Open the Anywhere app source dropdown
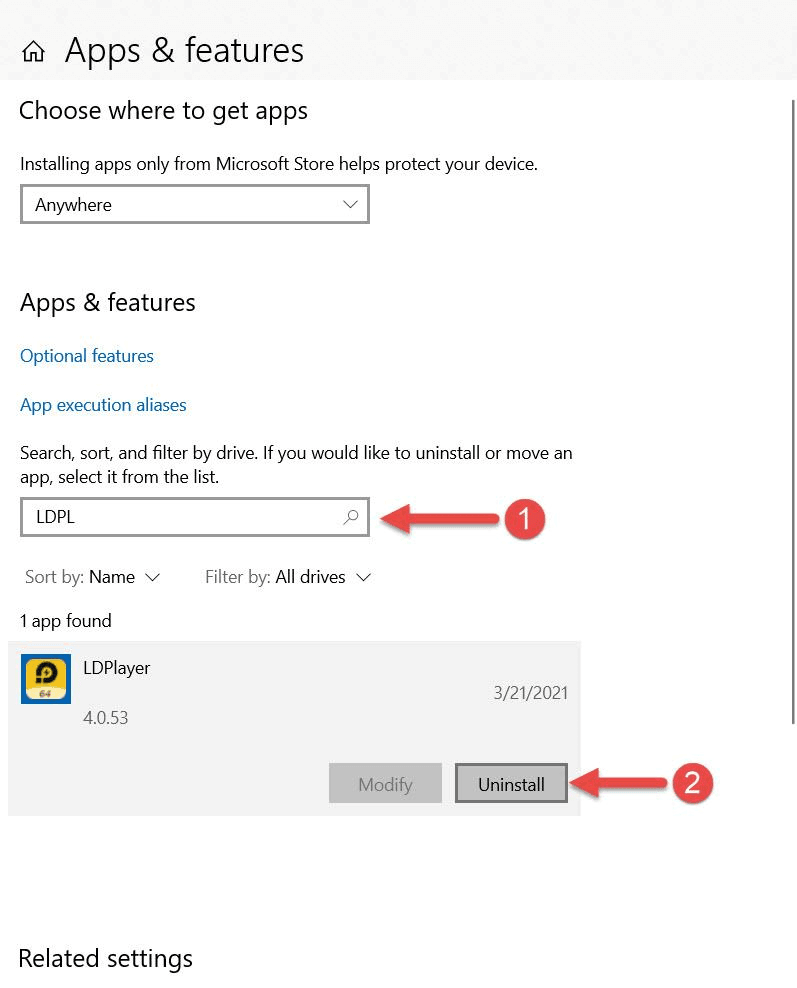The height and width of the screenshot is (988, 797). coord(195,205)
